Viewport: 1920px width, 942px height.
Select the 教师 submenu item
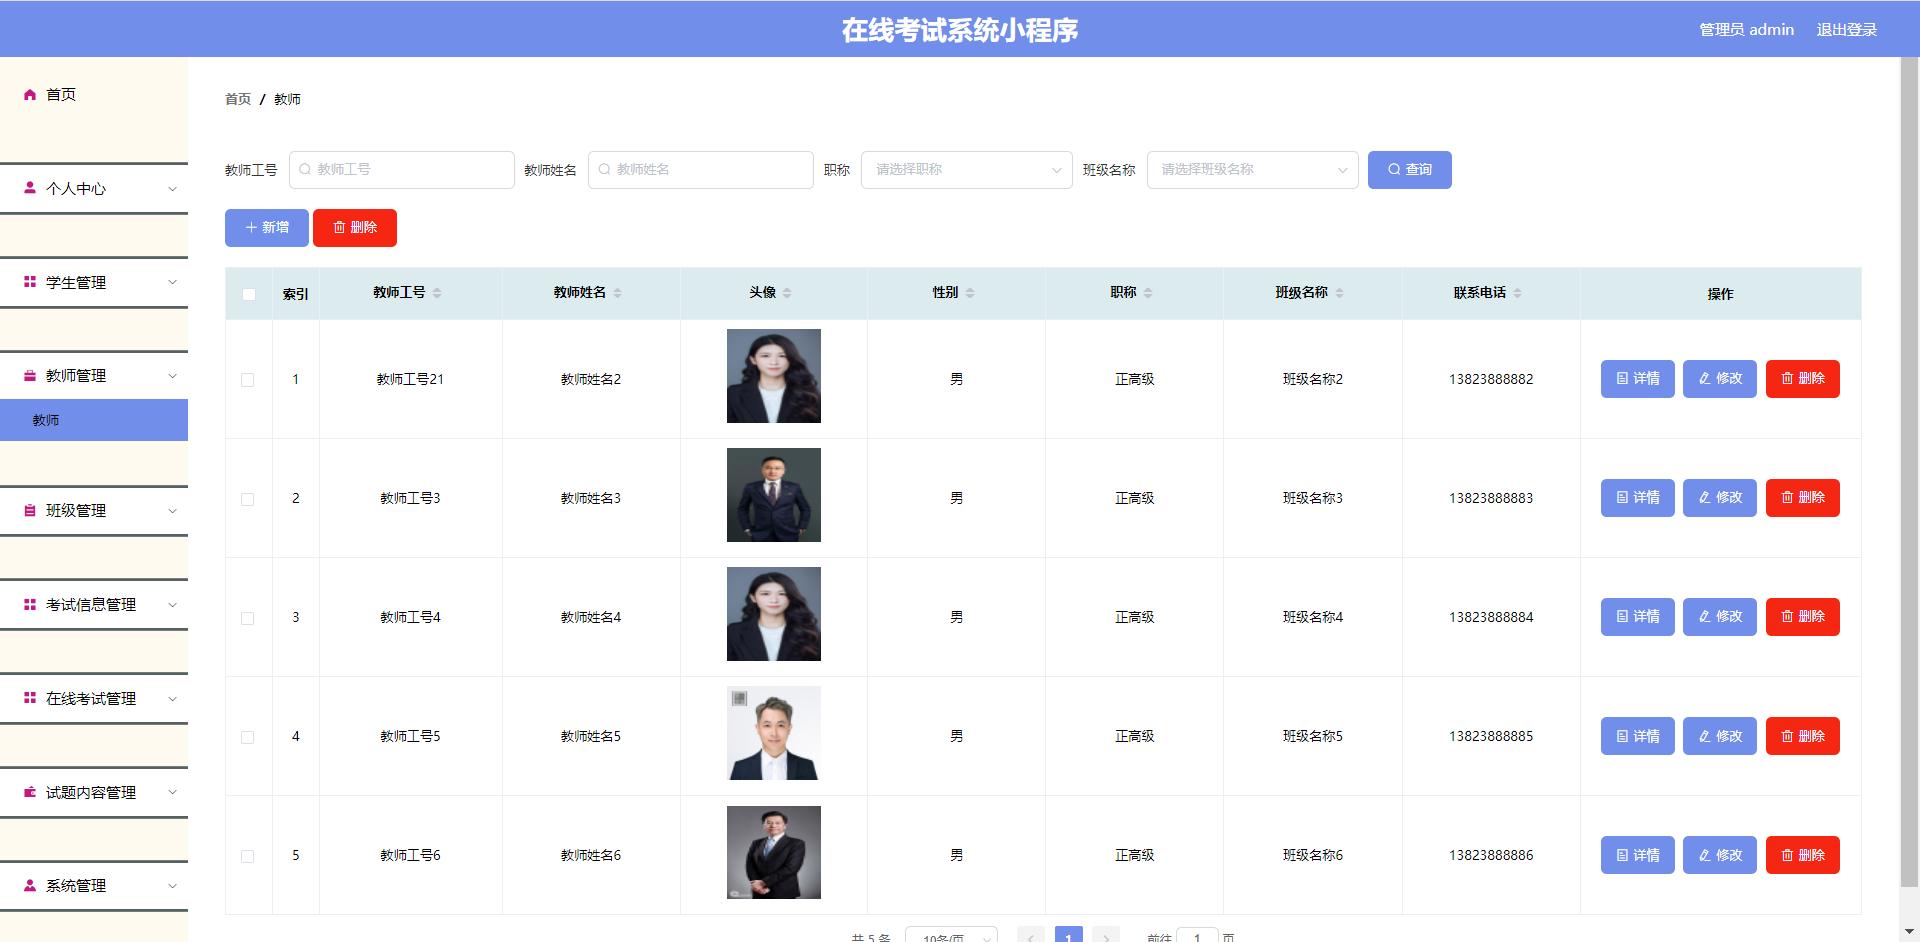47,420
